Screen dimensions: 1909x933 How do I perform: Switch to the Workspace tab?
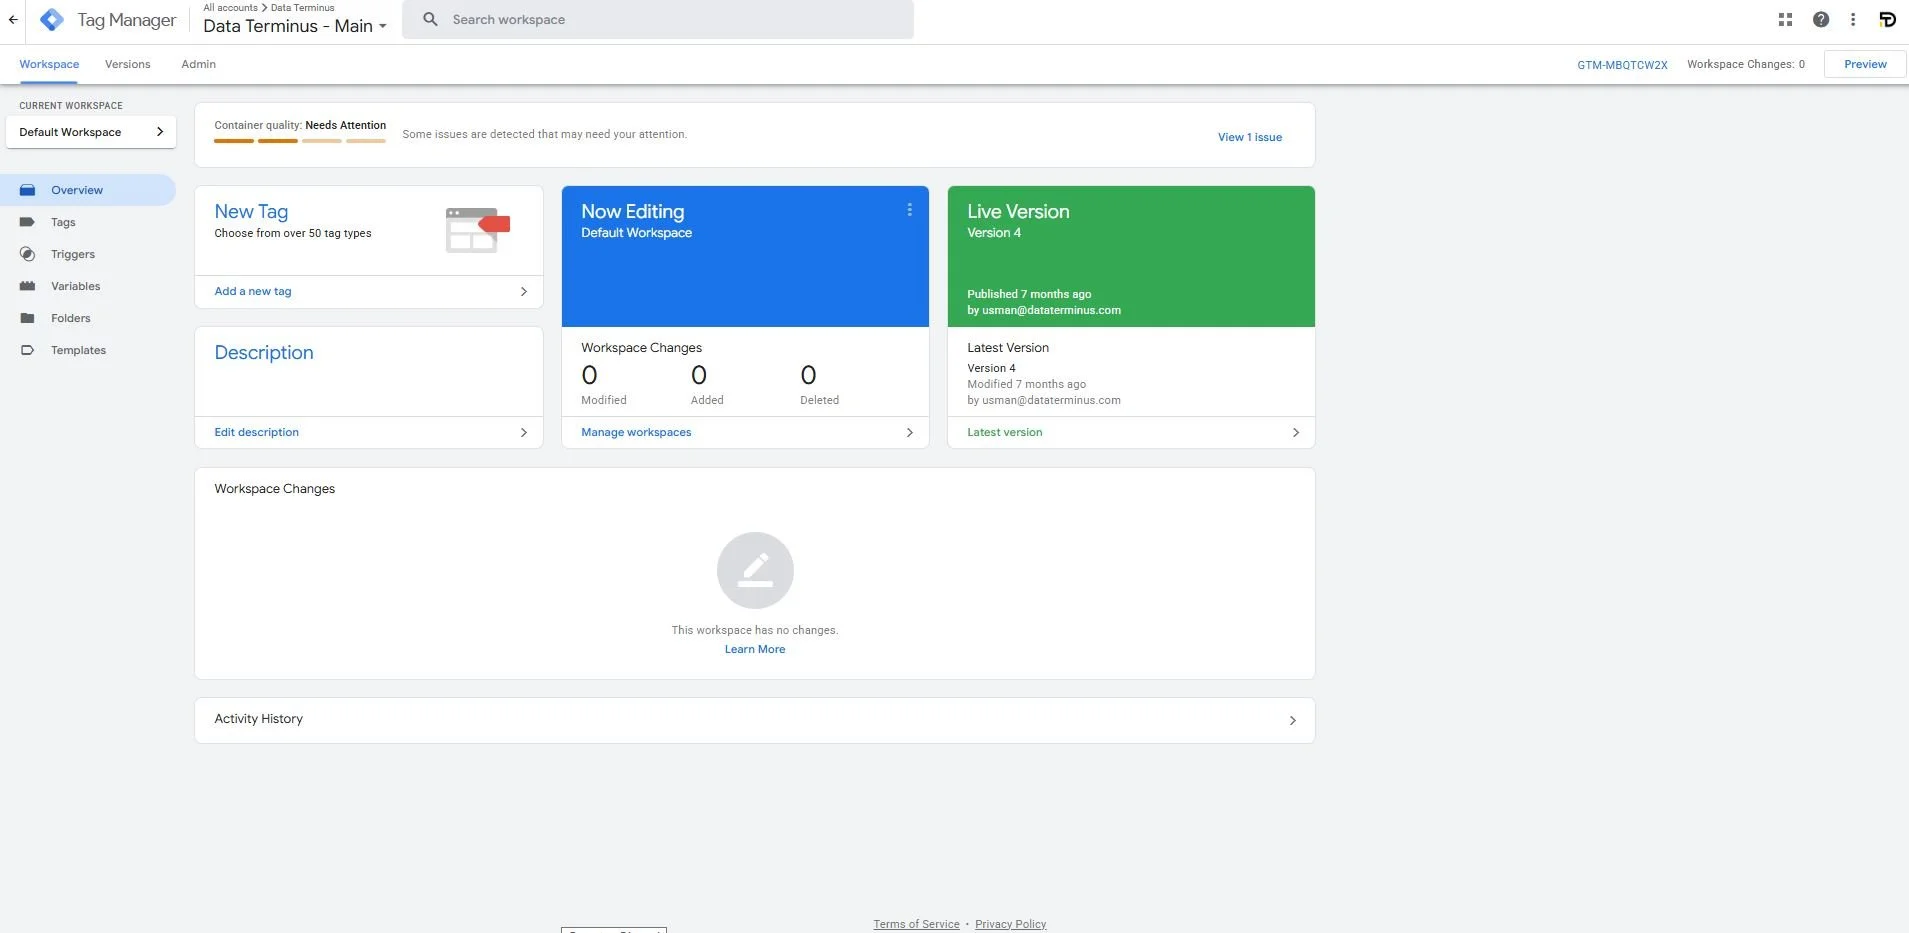point(49,64)
